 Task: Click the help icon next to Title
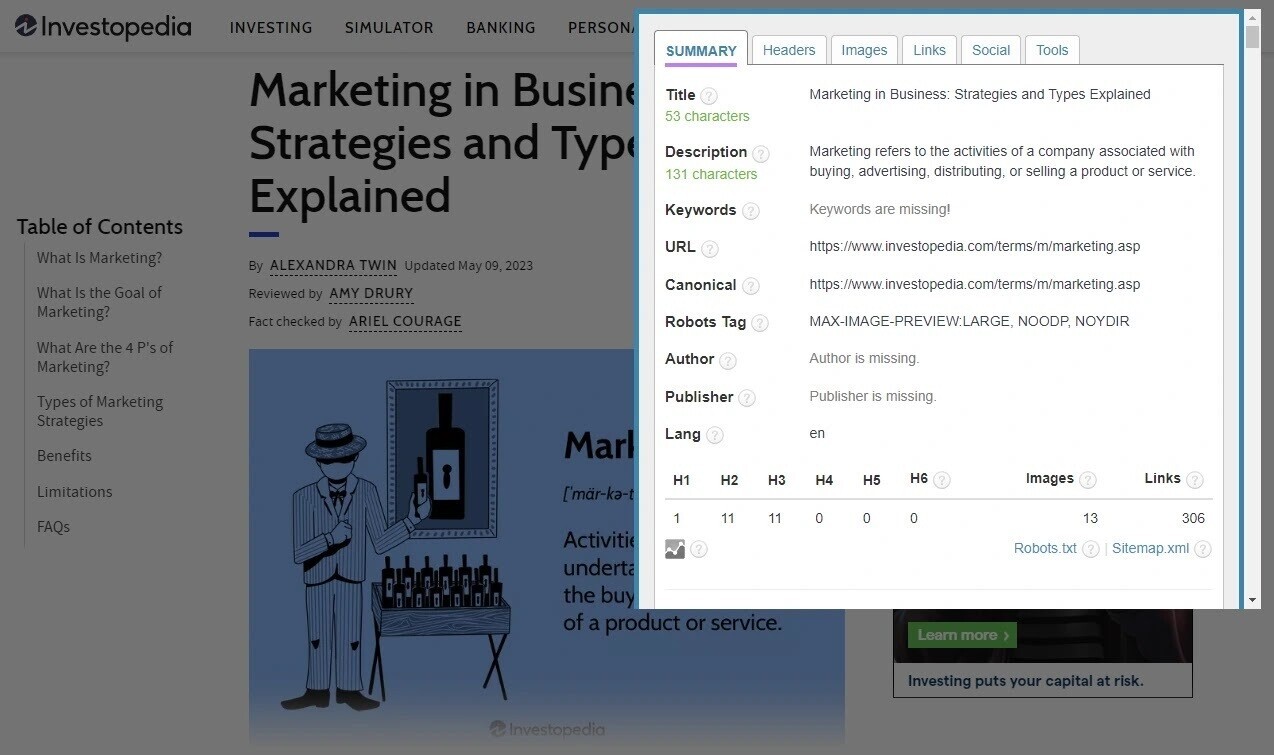point(709,96)
